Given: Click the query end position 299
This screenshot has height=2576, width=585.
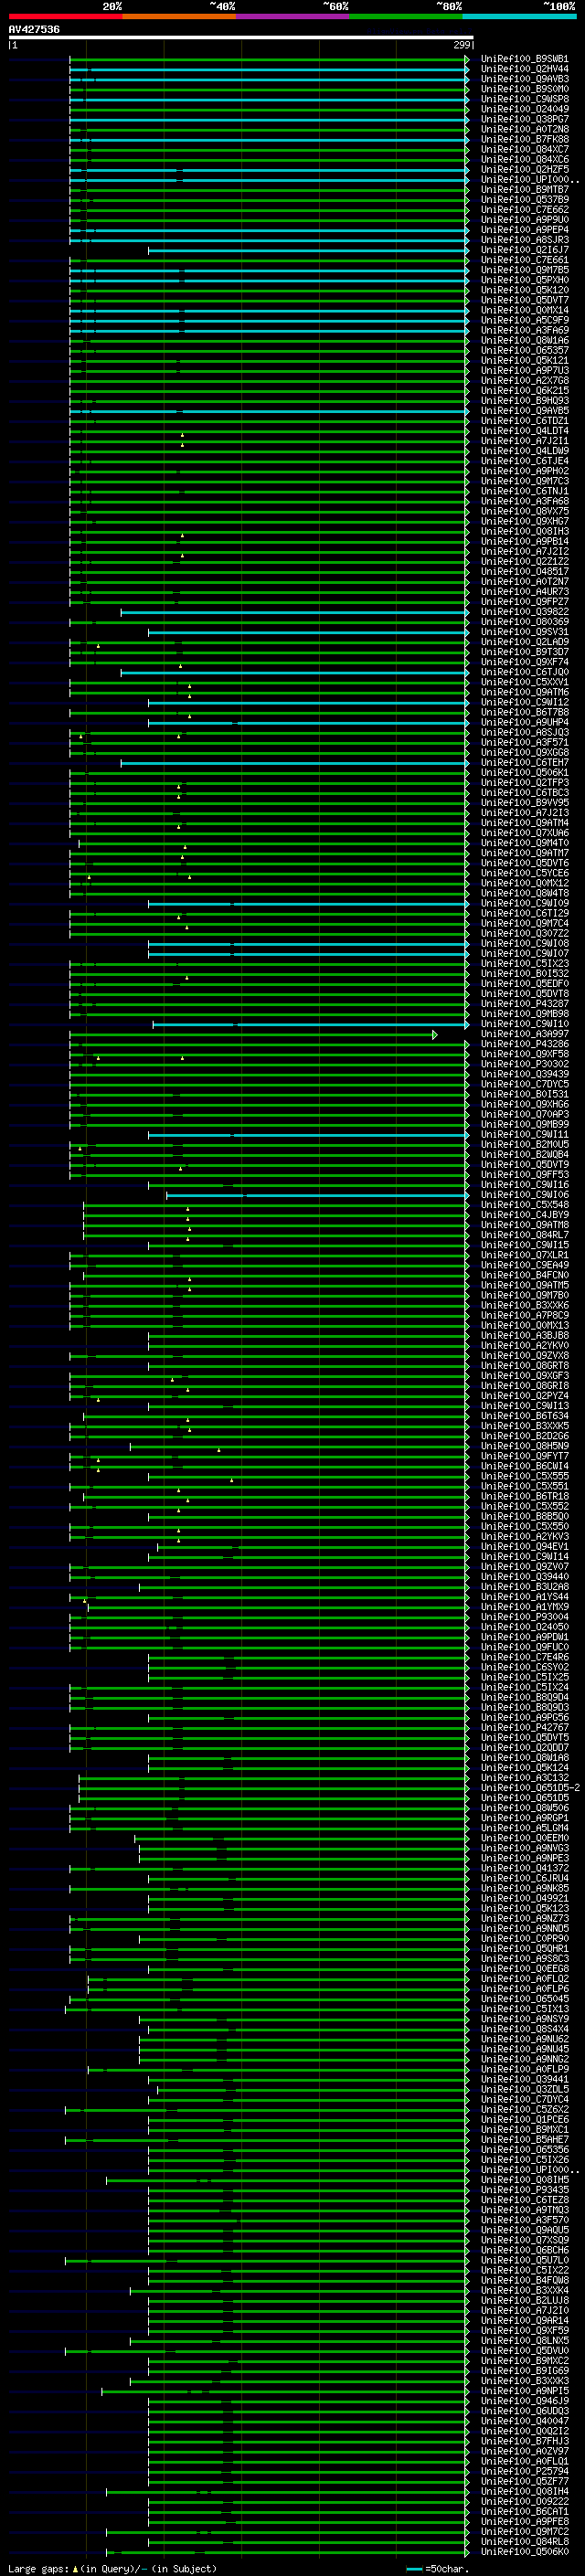Looking at the screenshot, I should 461,45.
